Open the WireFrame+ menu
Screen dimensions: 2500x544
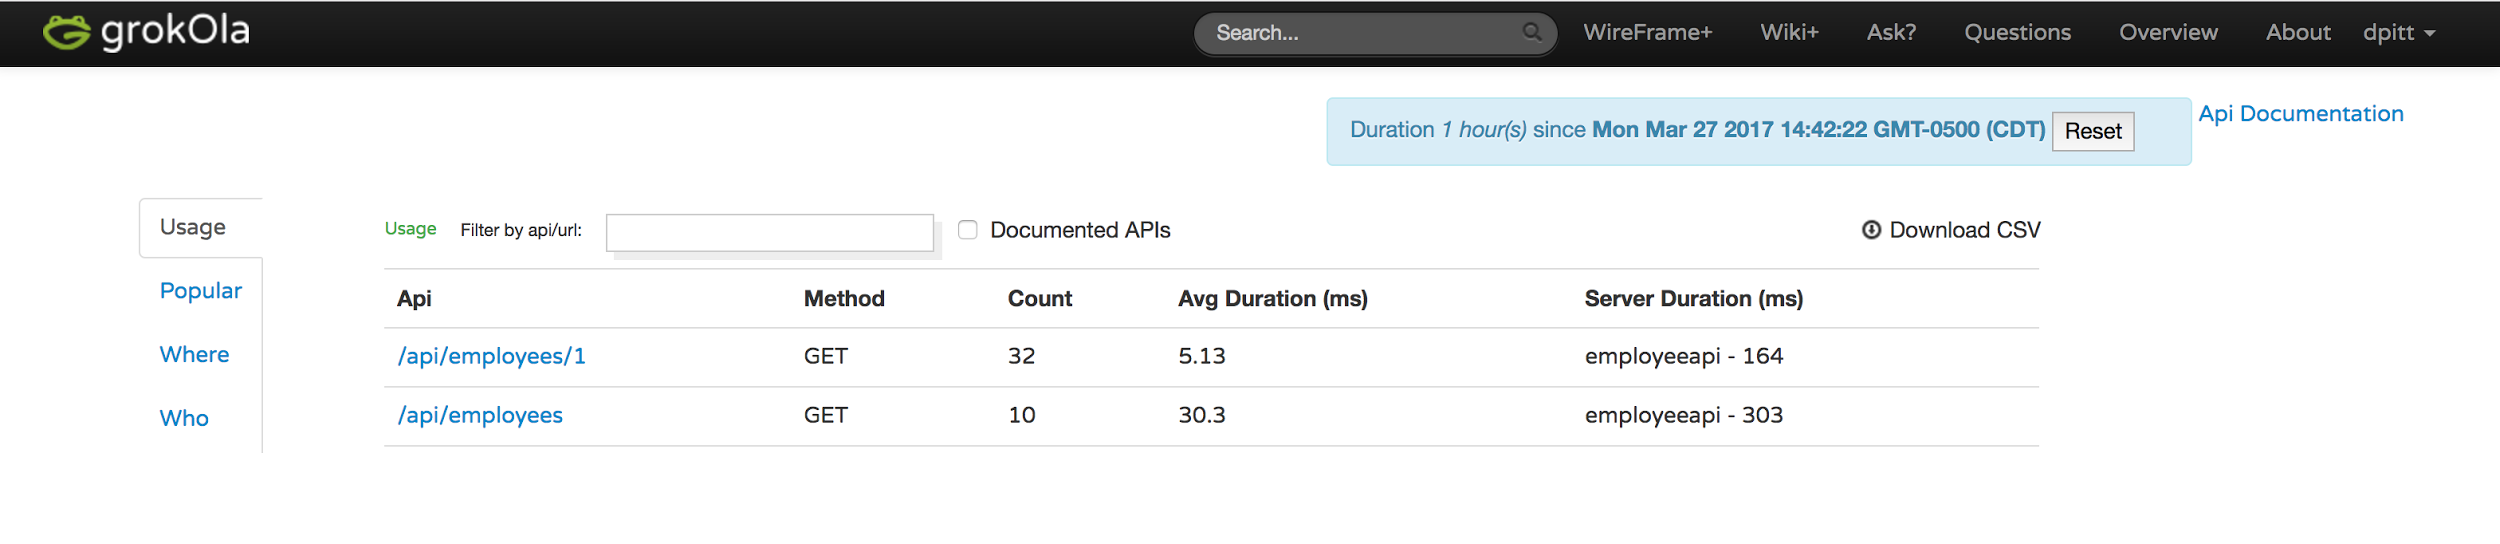click(1647, 32)
